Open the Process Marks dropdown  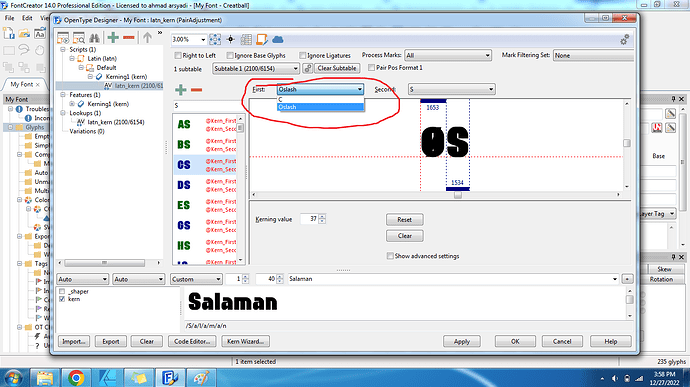448,55
